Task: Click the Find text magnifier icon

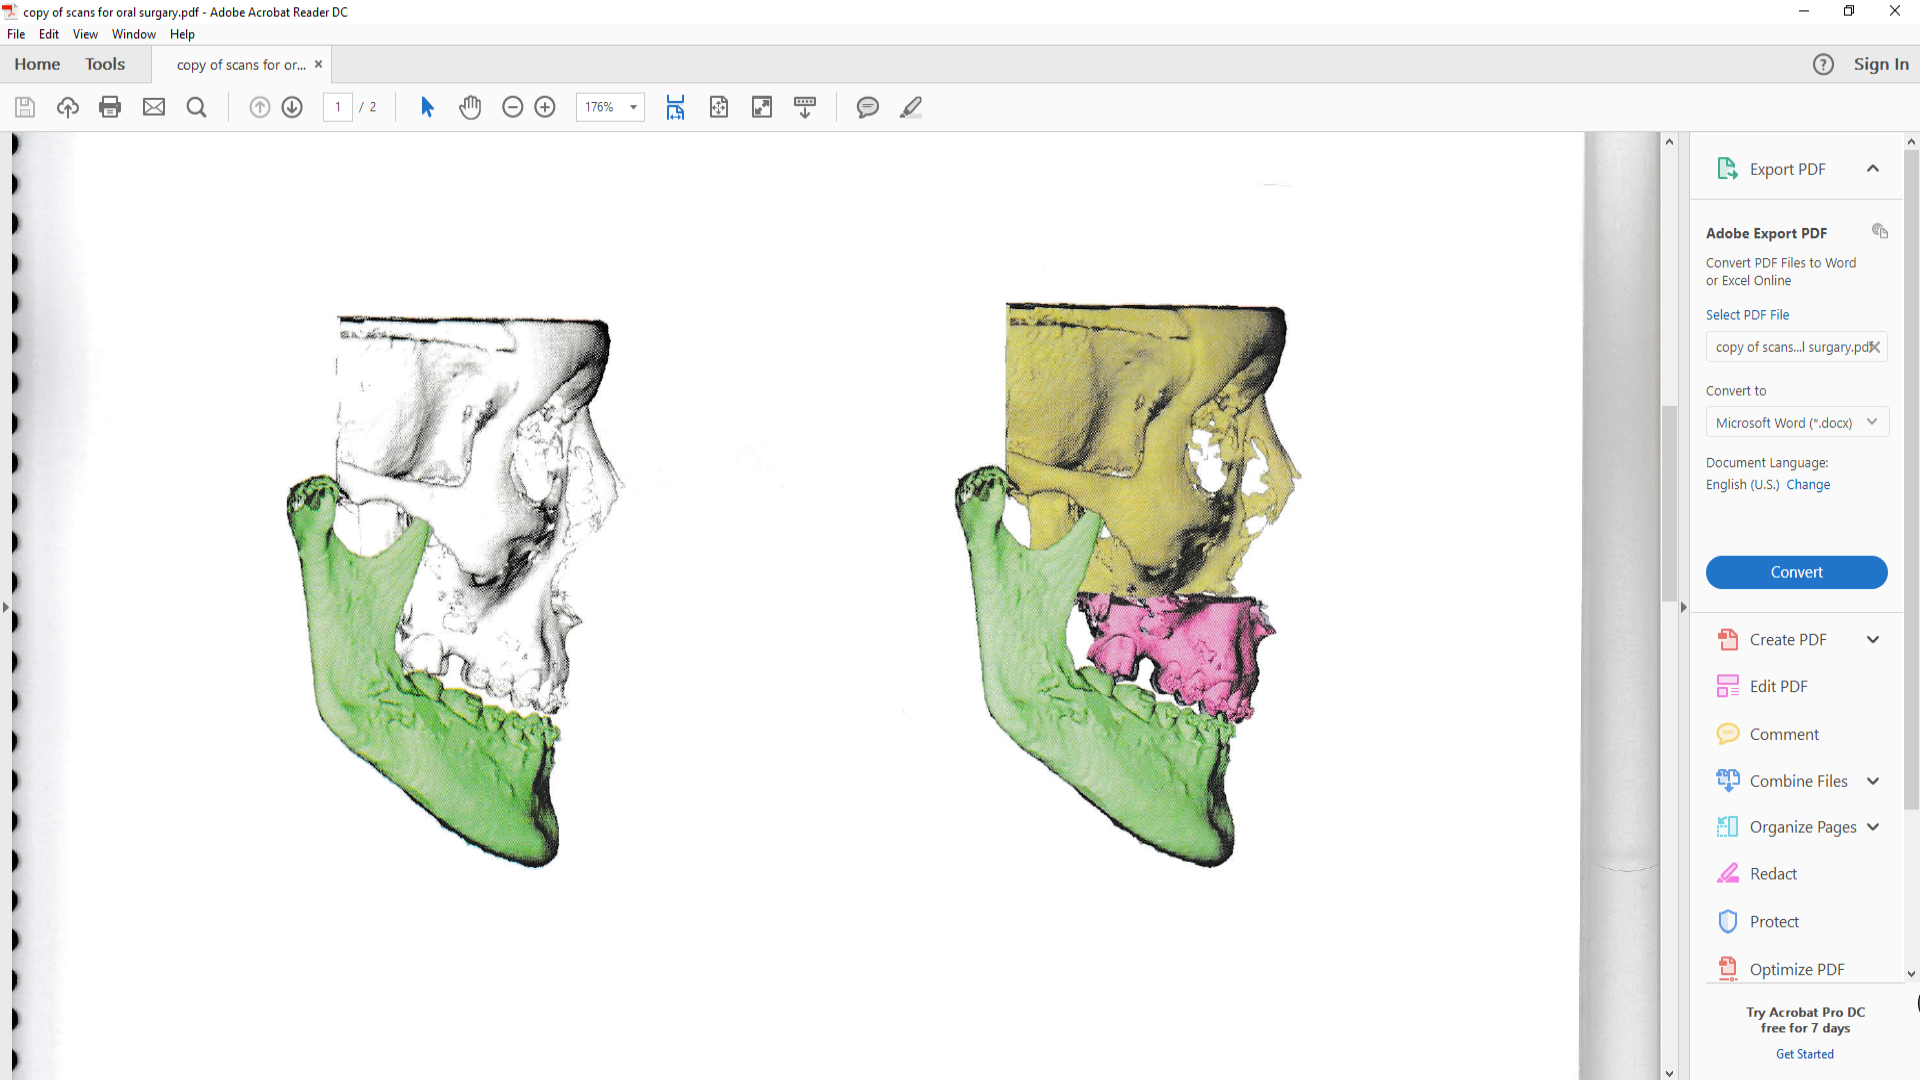Action: (197, 107)
